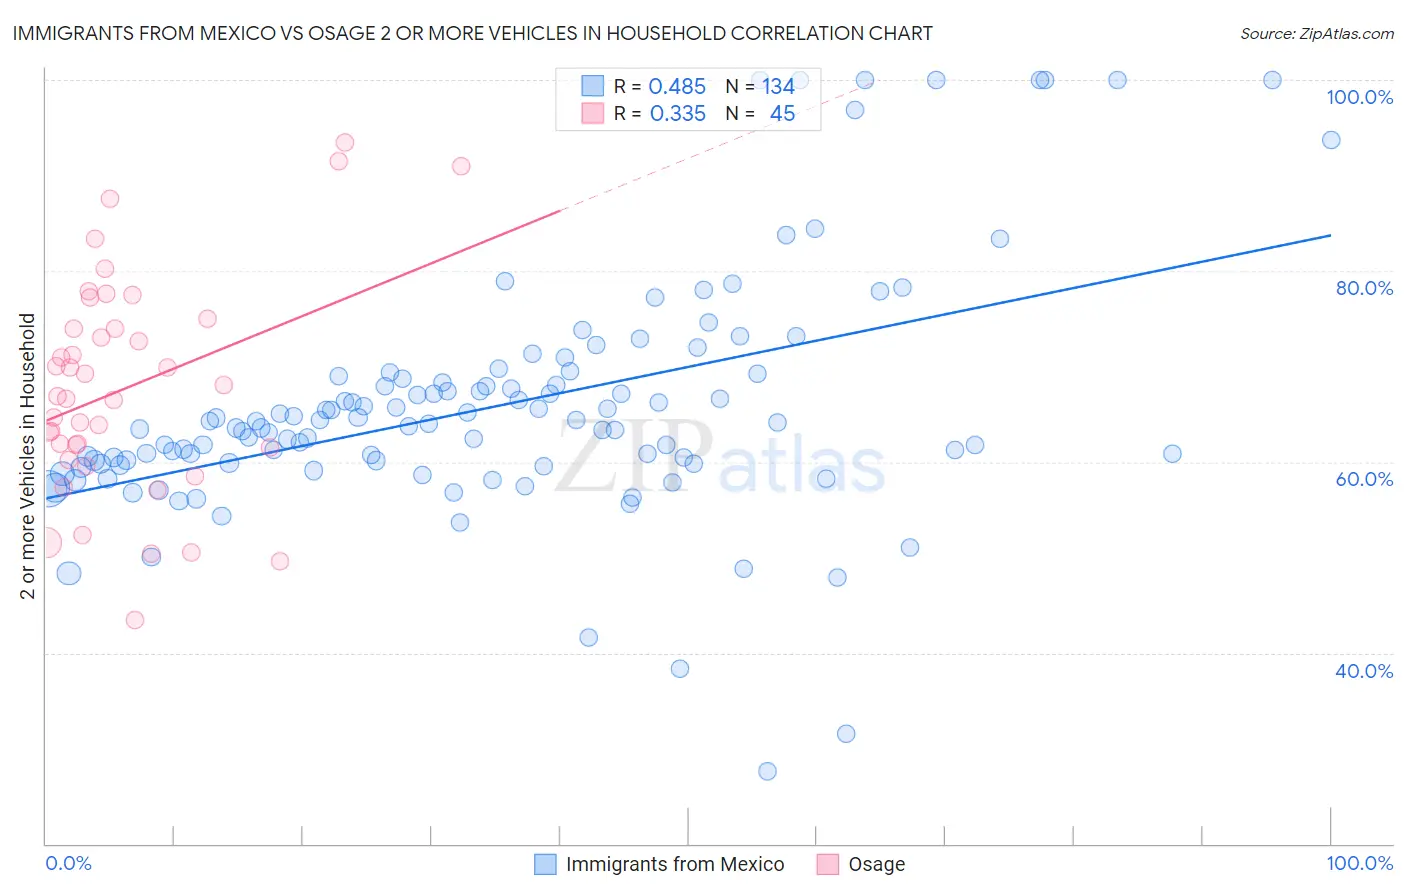Image resolution: width=1406 pixels, height=892 pixels.
Task: Click the lowest blue data point on the chart
Action: coord(767,771)
